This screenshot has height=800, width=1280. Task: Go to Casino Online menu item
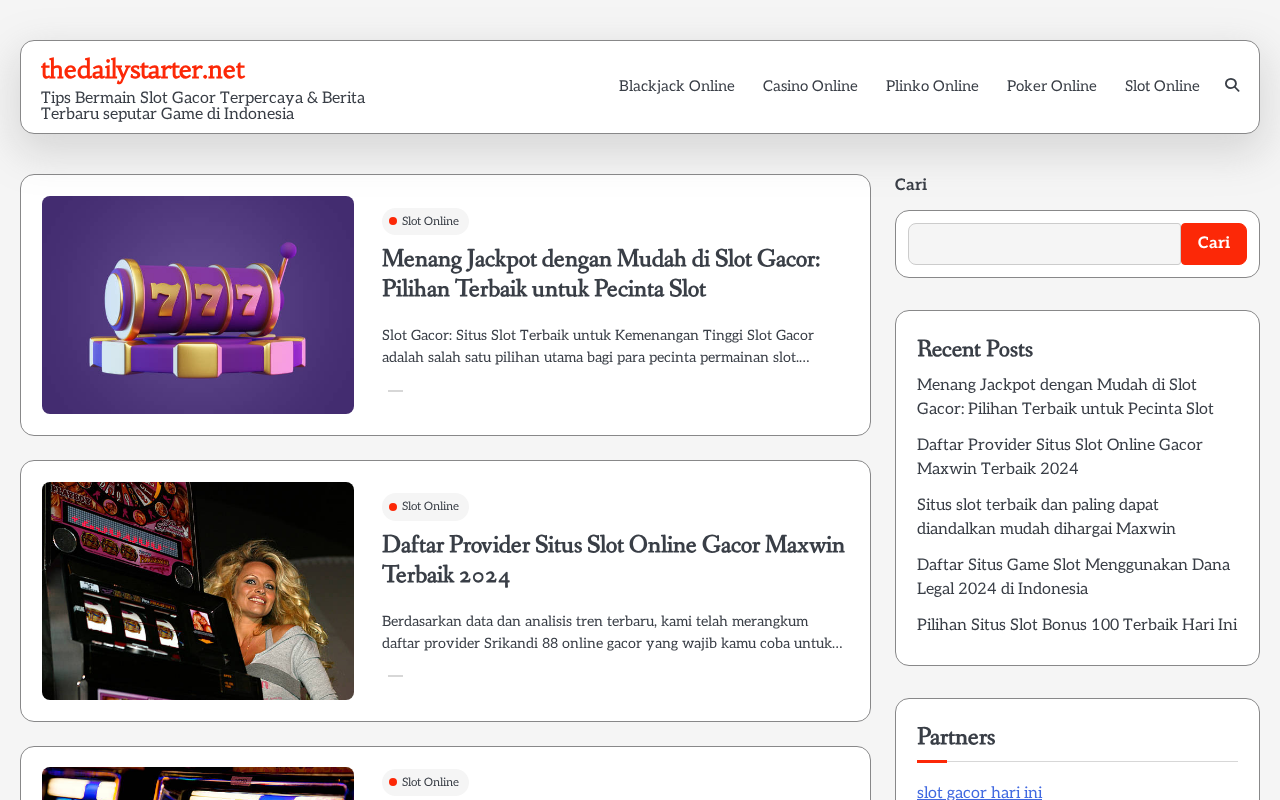pos(810,87)
